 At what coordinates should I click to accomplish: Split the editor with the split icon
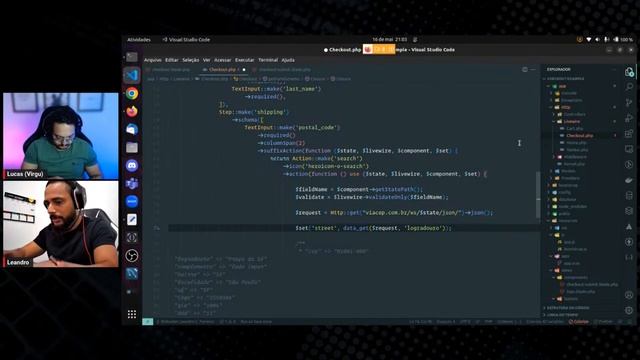coord(525,70)
